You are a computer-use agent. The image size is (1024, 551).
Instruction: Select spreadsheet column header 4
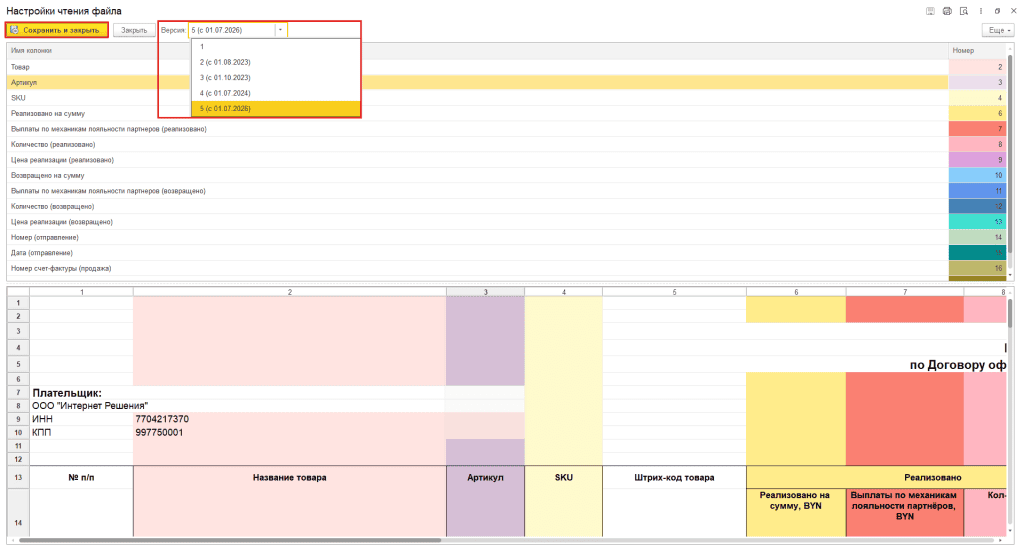[x=564, y=292]
